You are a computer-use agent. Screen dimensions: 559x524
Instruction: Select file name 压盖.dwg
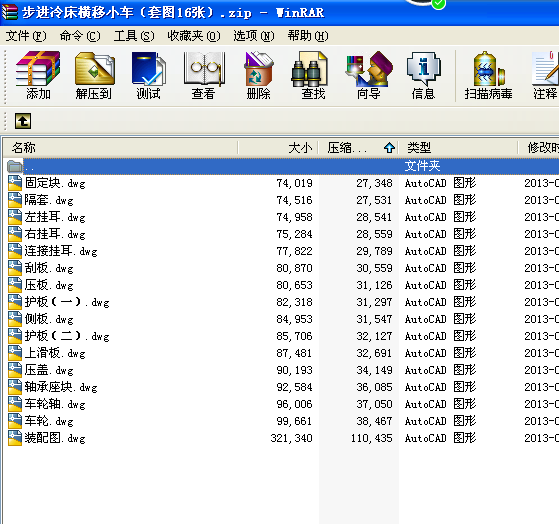[49, 370]
